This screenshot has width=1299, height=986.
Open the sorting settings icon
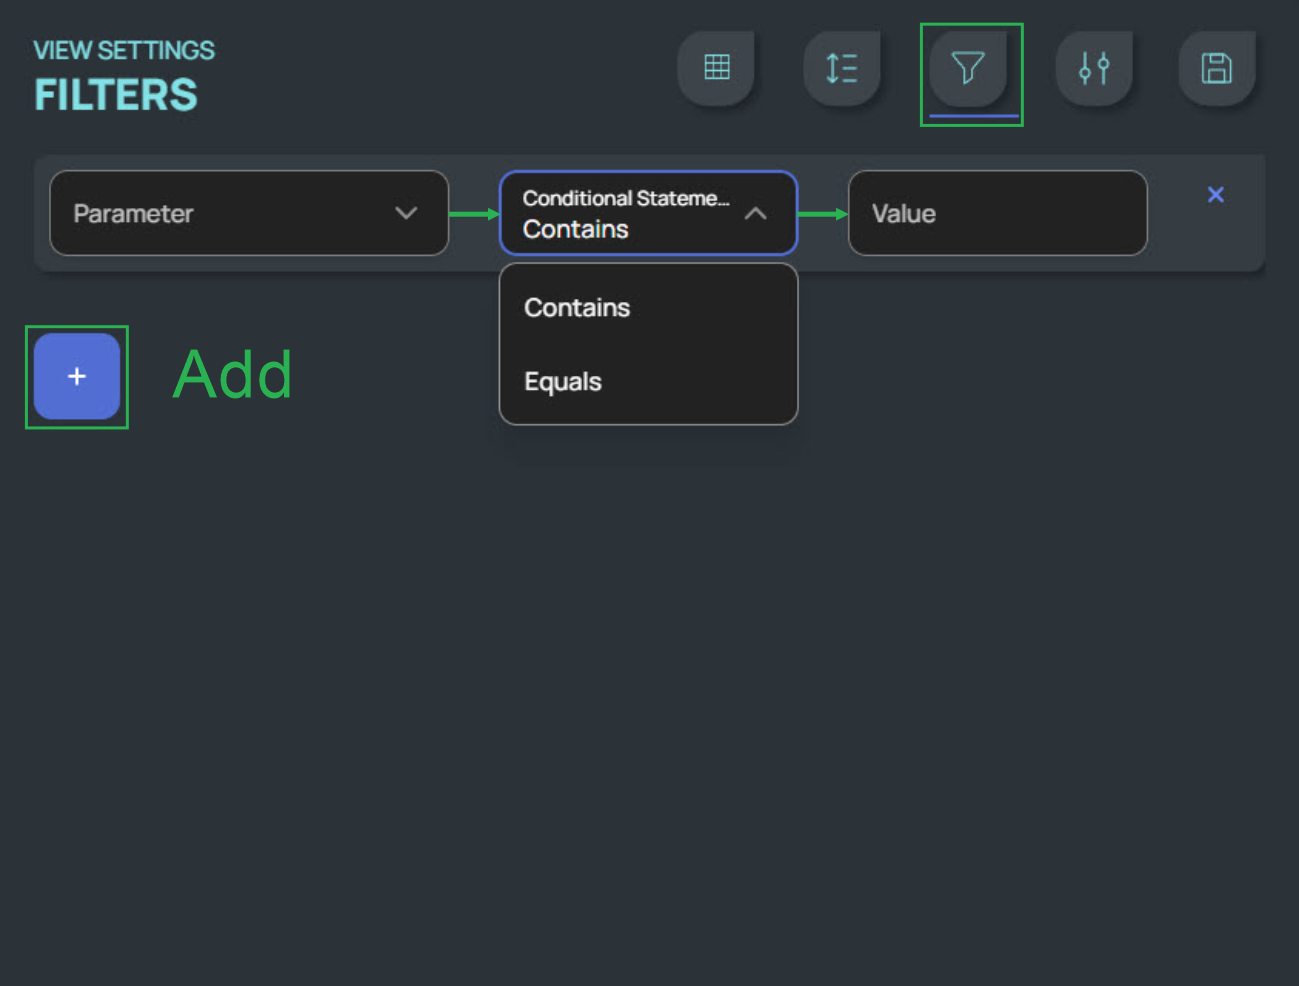841,68
